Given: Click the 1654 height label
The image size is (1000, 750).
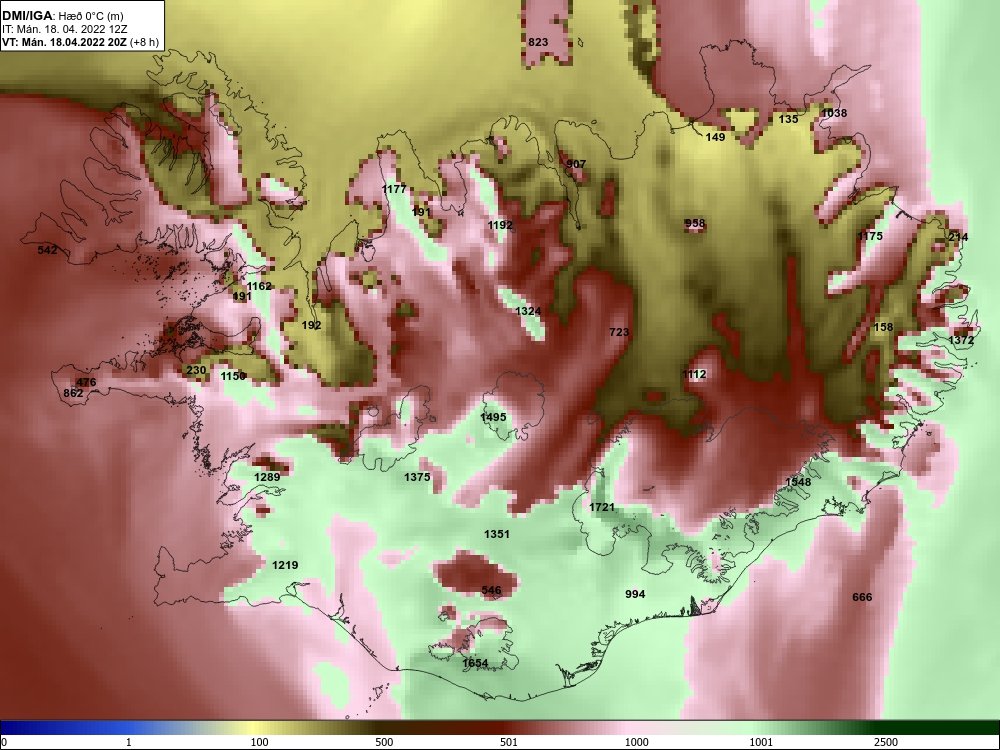Looking at the screenshot, I should (475, 663).
